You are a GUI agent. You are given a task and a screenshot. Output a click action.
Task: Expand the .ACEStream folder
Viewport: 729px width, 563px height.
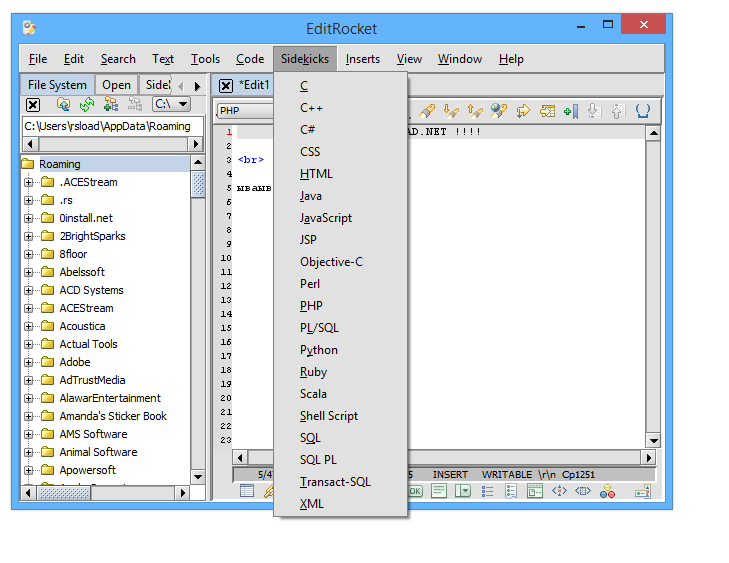tap(29, 182)
